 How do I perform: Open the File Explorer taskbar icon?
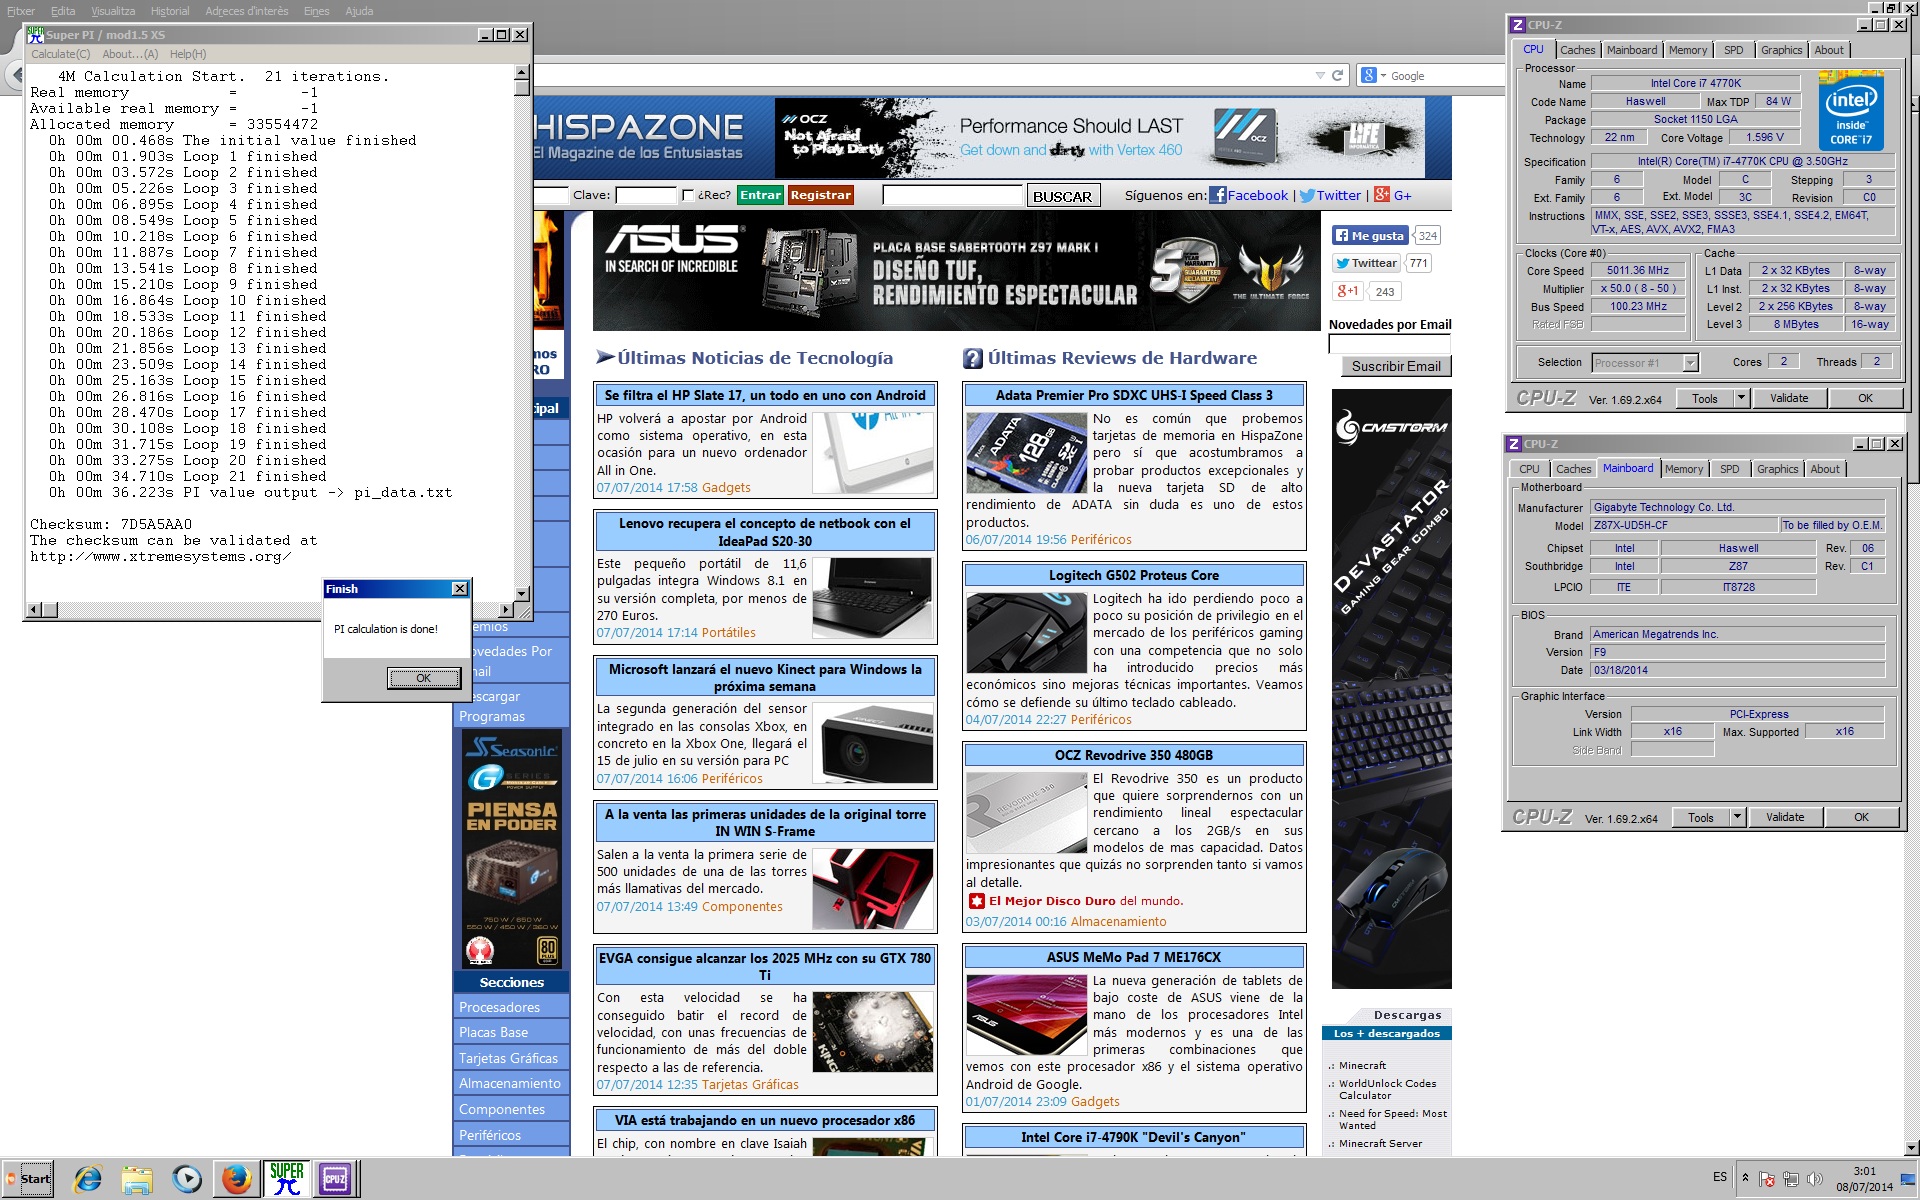137,1179
